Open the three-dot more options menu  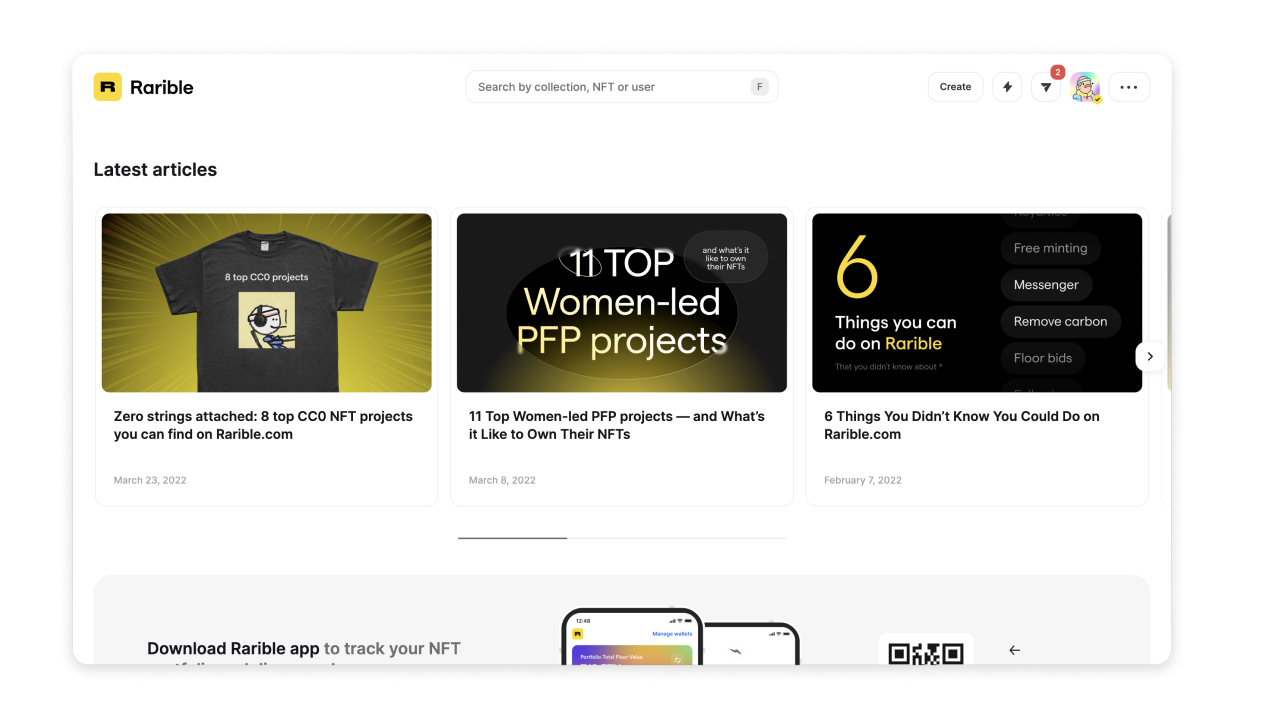1129,87
